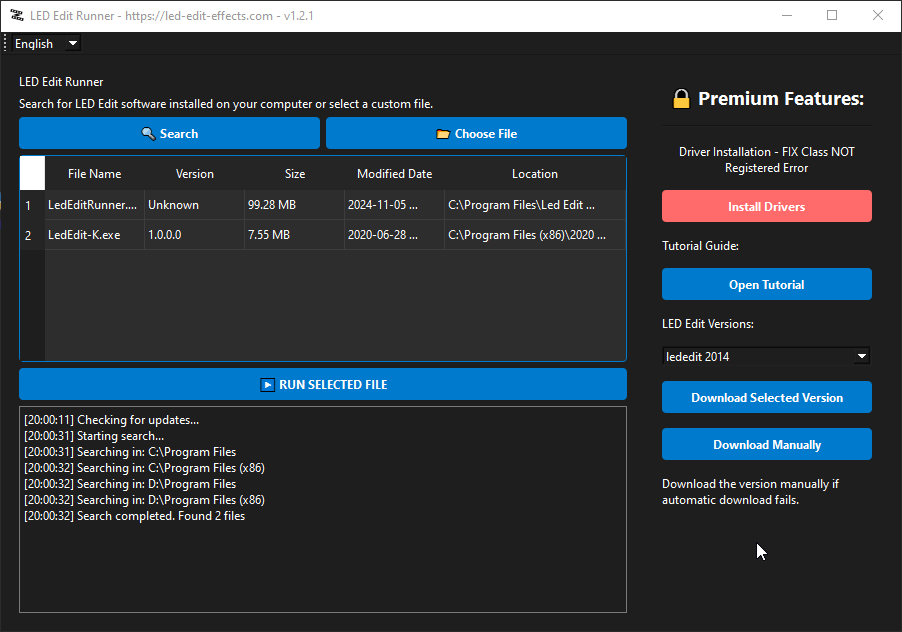Maximize the LED Edit Runner window
This screenshot has width=902, height=632.
[x=832, y=16]
